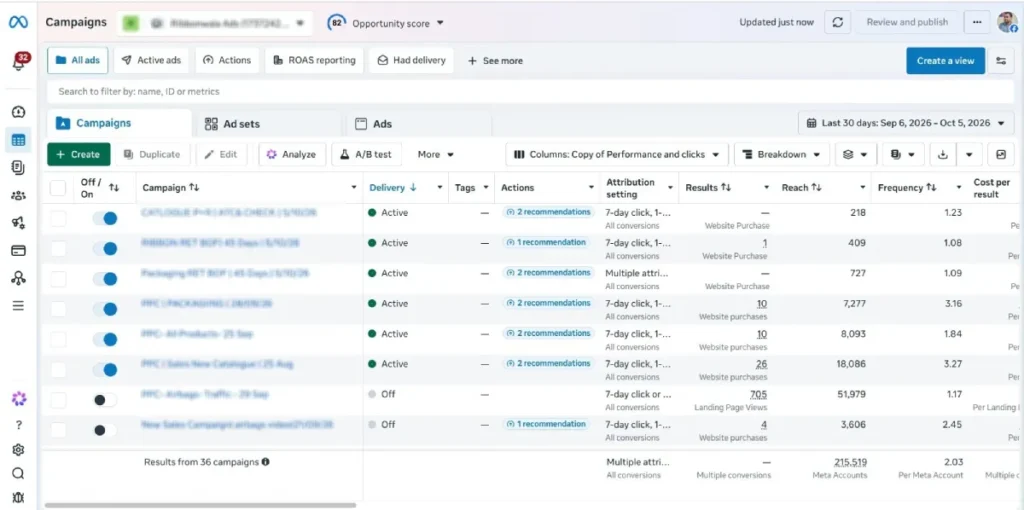The height and width of the screenshot is (510, 1024).
Task: Open the profile avatar menu
Action: [1007, 22]
